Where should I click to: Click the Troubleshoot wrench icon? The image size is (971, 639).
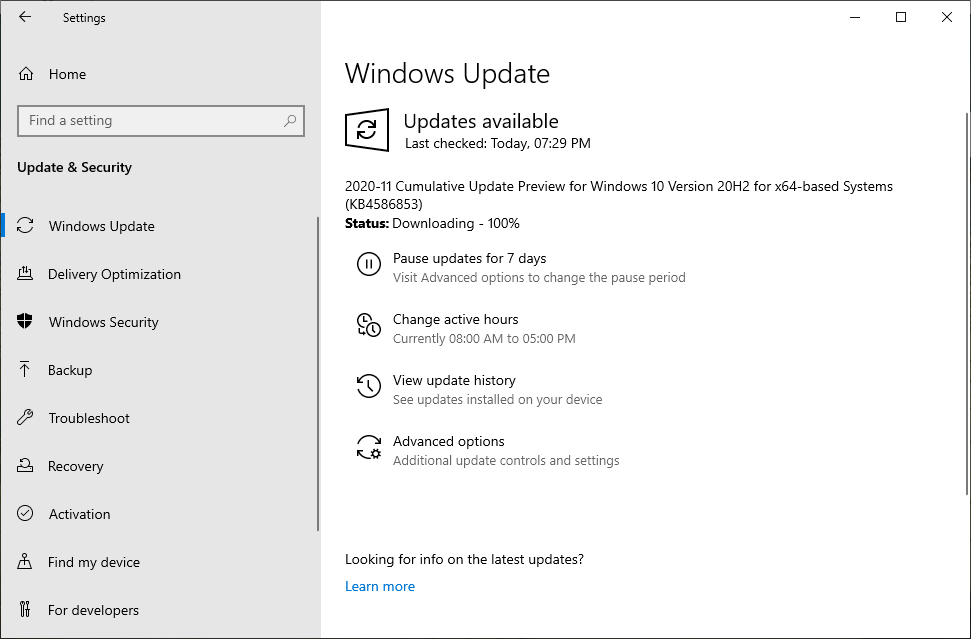coord(25,417)
